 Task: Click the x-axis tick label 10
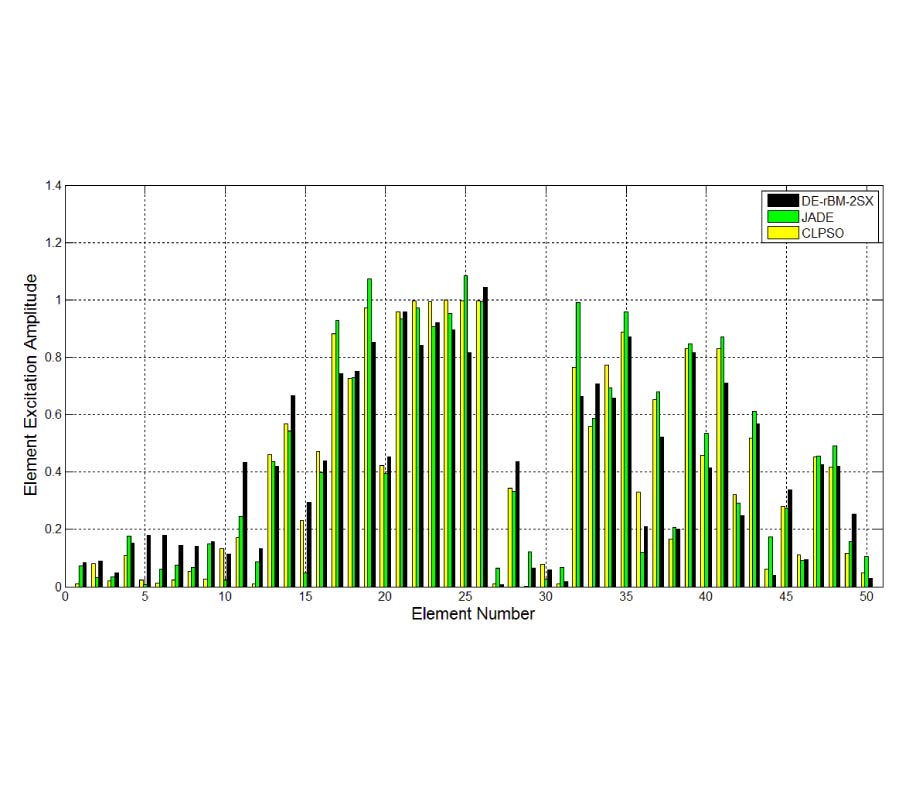tap(225, 597)
